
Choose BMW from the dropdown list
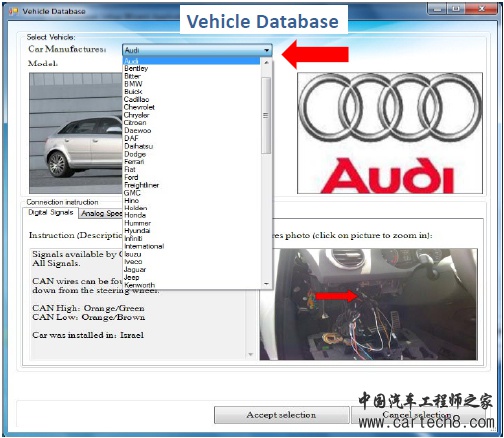pos(192,84)
